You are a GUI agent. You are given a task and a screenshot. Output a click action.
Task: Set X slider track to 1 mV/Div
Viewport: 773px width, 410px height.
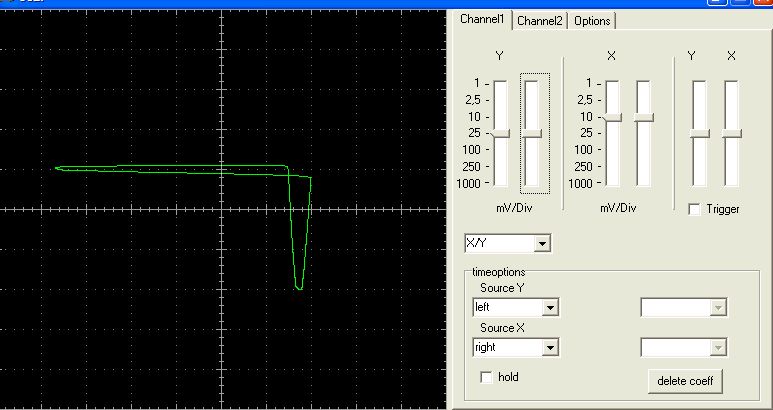(x=612, y=83)
